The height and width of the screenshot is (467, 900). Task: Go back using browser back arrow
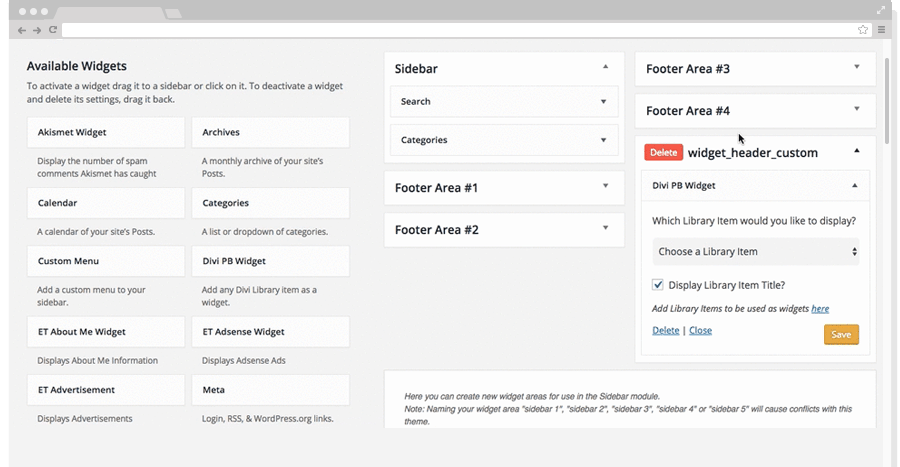coord(22,30)
